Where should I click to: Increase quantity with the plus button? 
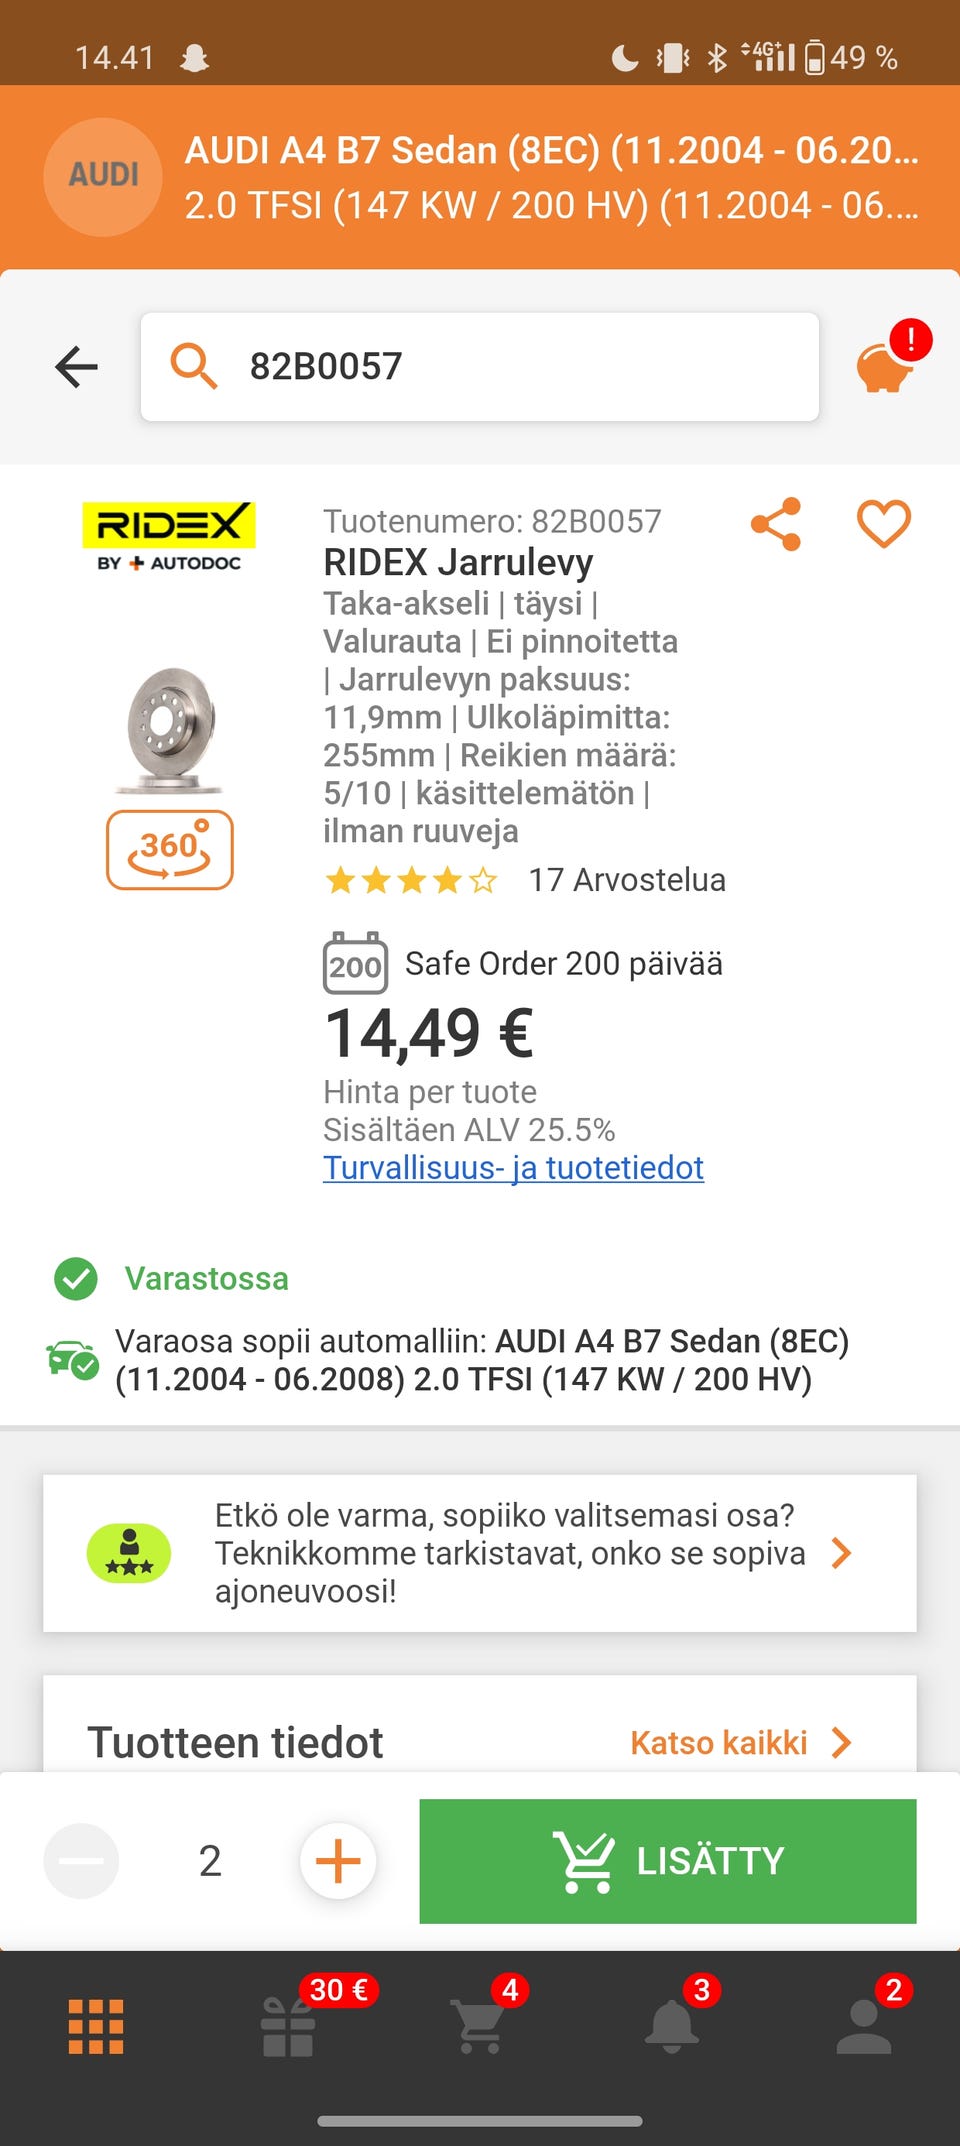tap(338, 1861)
